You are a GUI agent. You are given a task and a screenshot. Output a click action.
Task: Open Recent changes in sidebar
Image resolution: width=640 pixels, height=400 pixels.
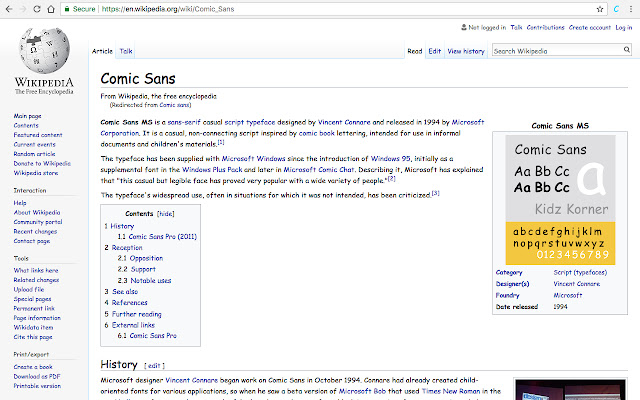35,231
